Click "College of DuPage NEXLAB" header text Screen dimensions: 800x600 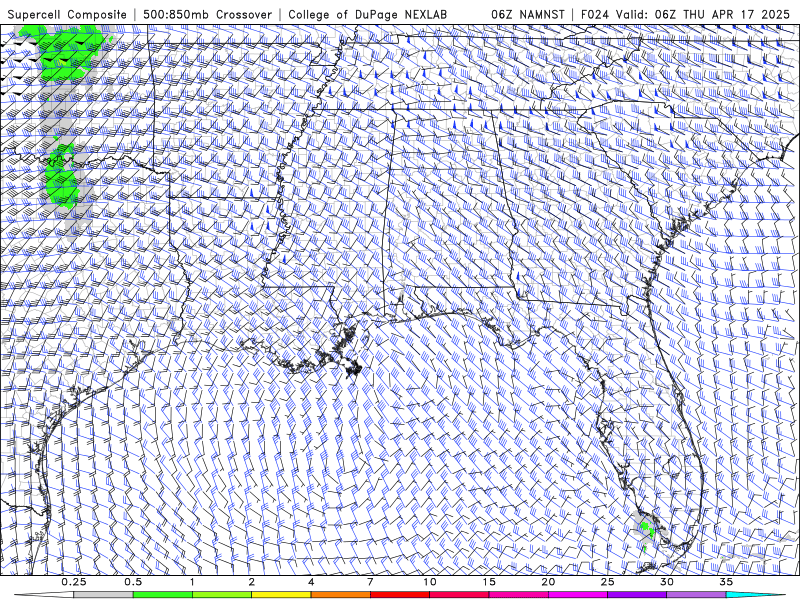click(367, 14)
